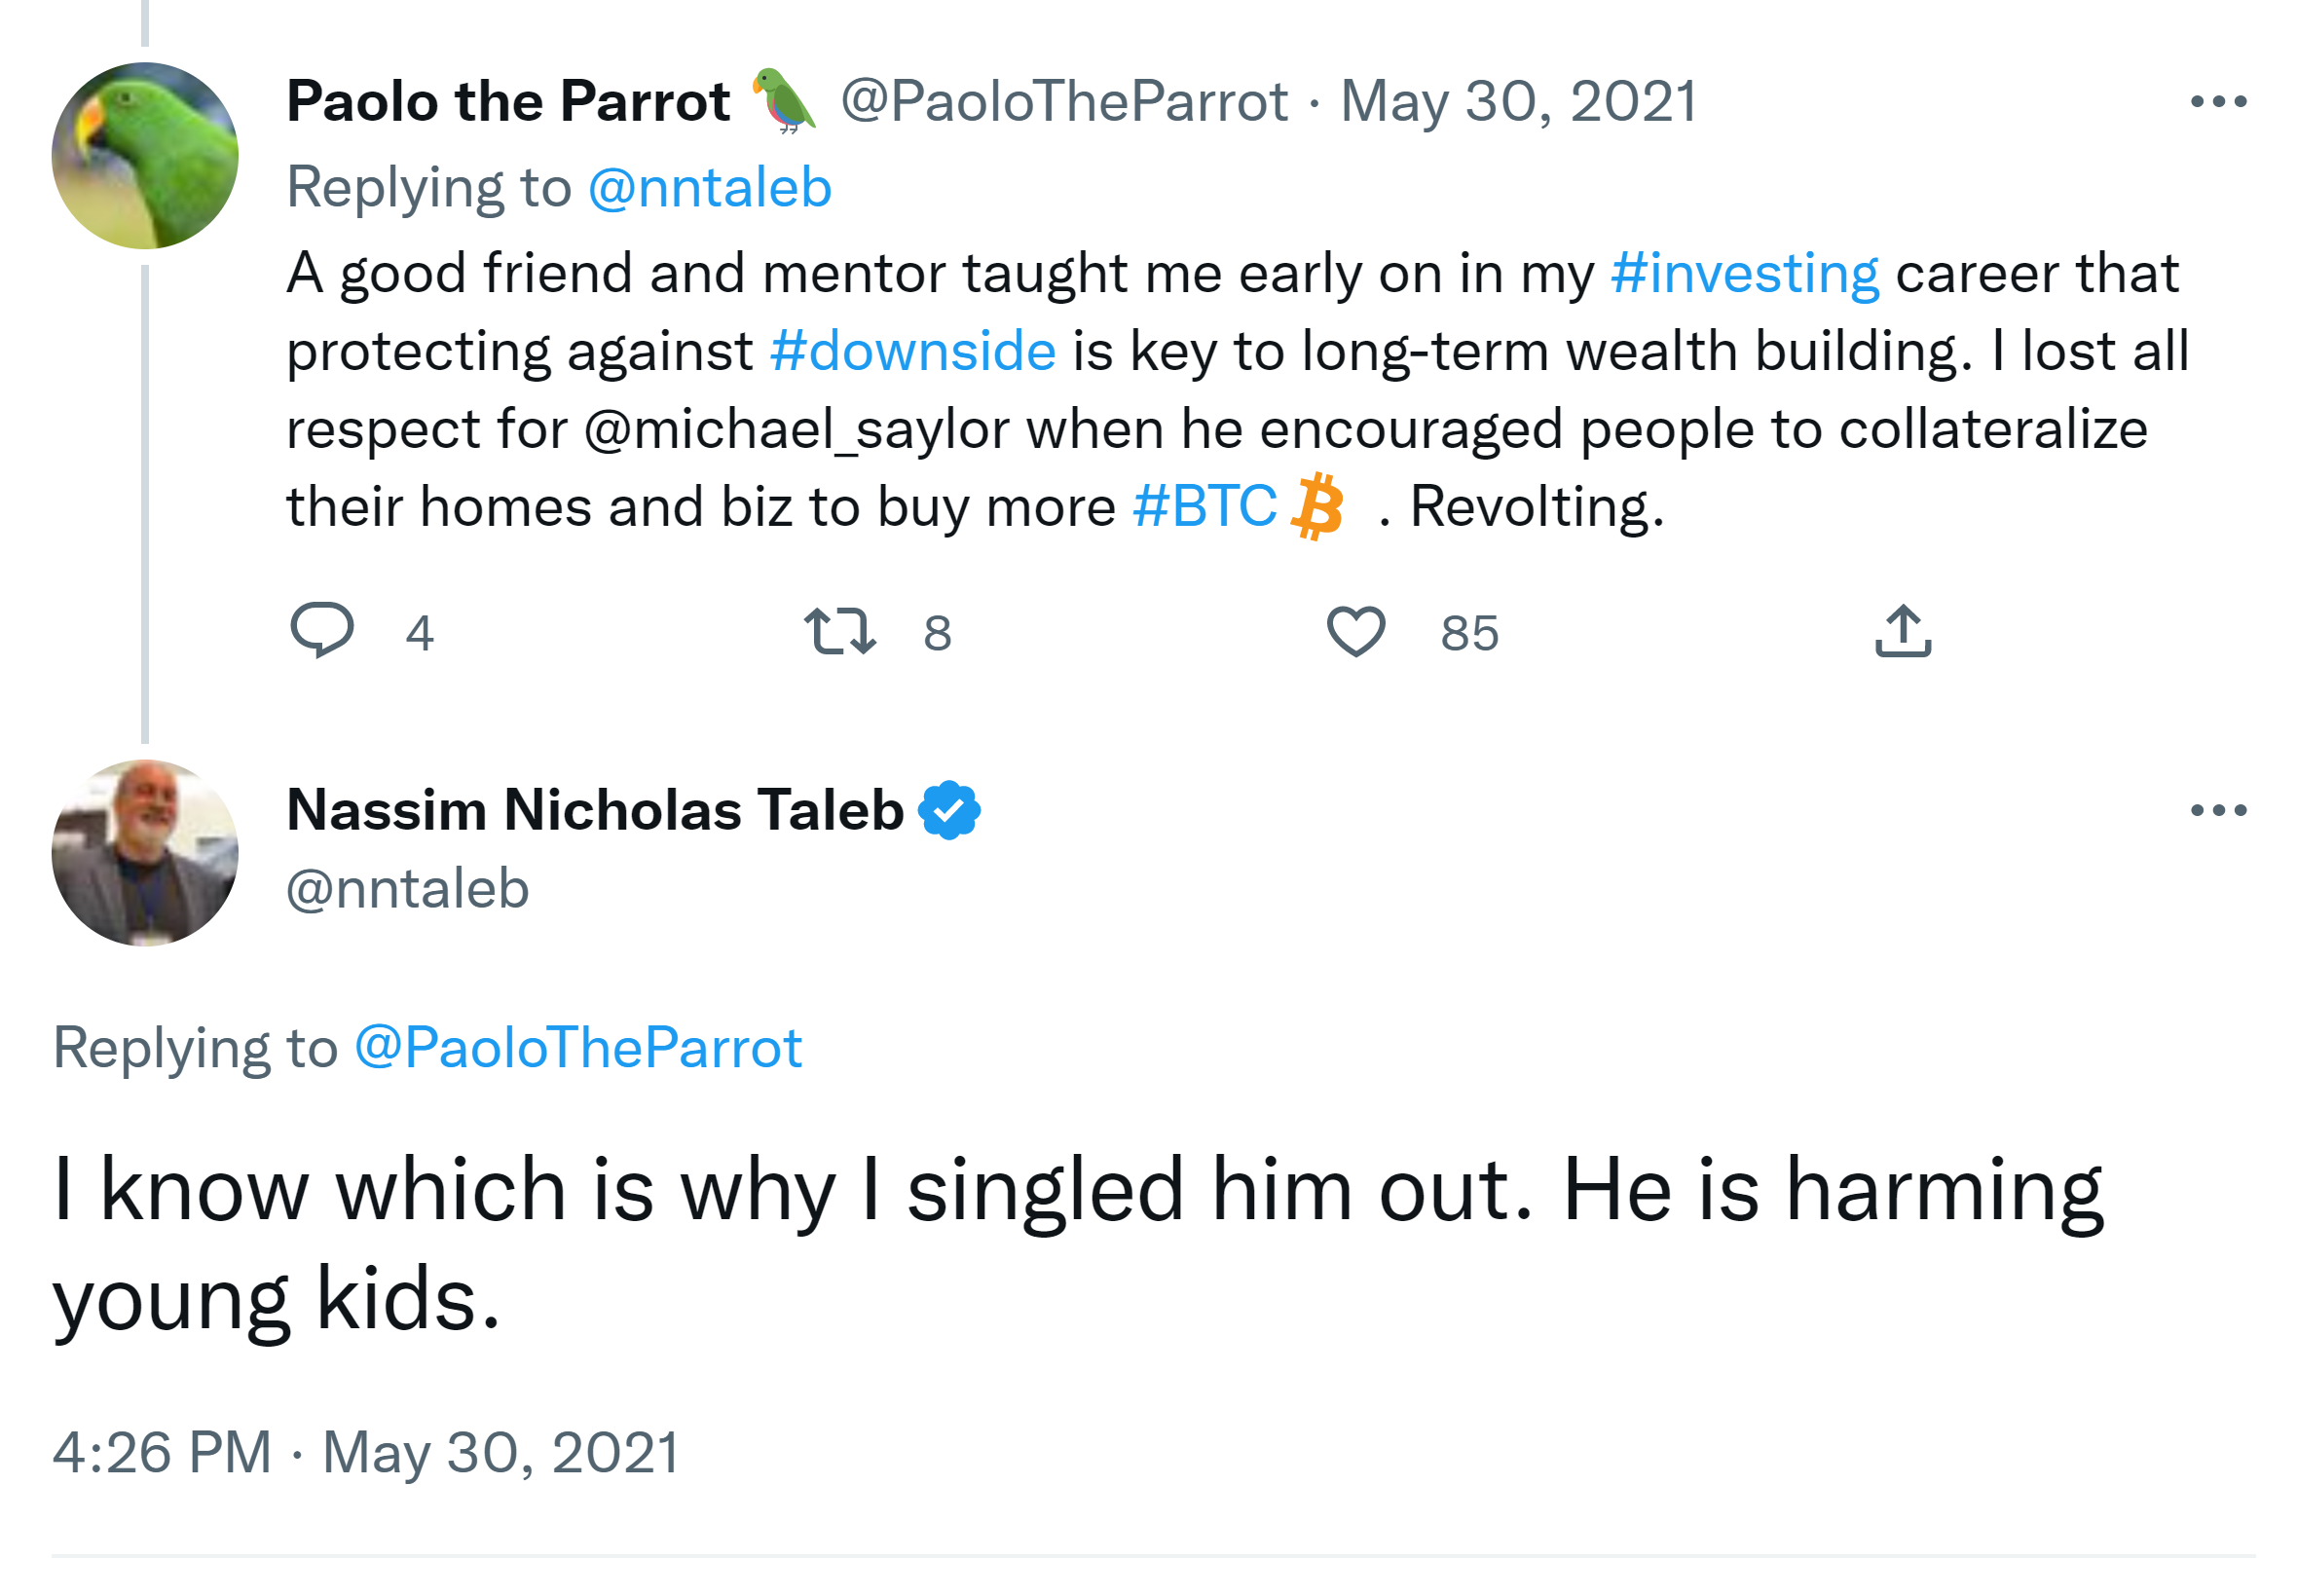Click the reply icon on Paolo's tweet
Screen dimensions: 2297x1596
click(321, 630)
